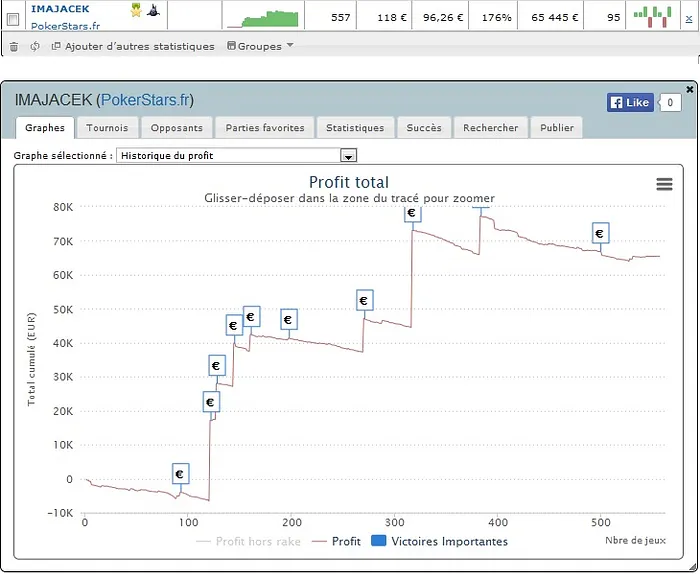Open the chart hamburger menu
The width and height of the screenshot is (700, 574).
[664, 184]
